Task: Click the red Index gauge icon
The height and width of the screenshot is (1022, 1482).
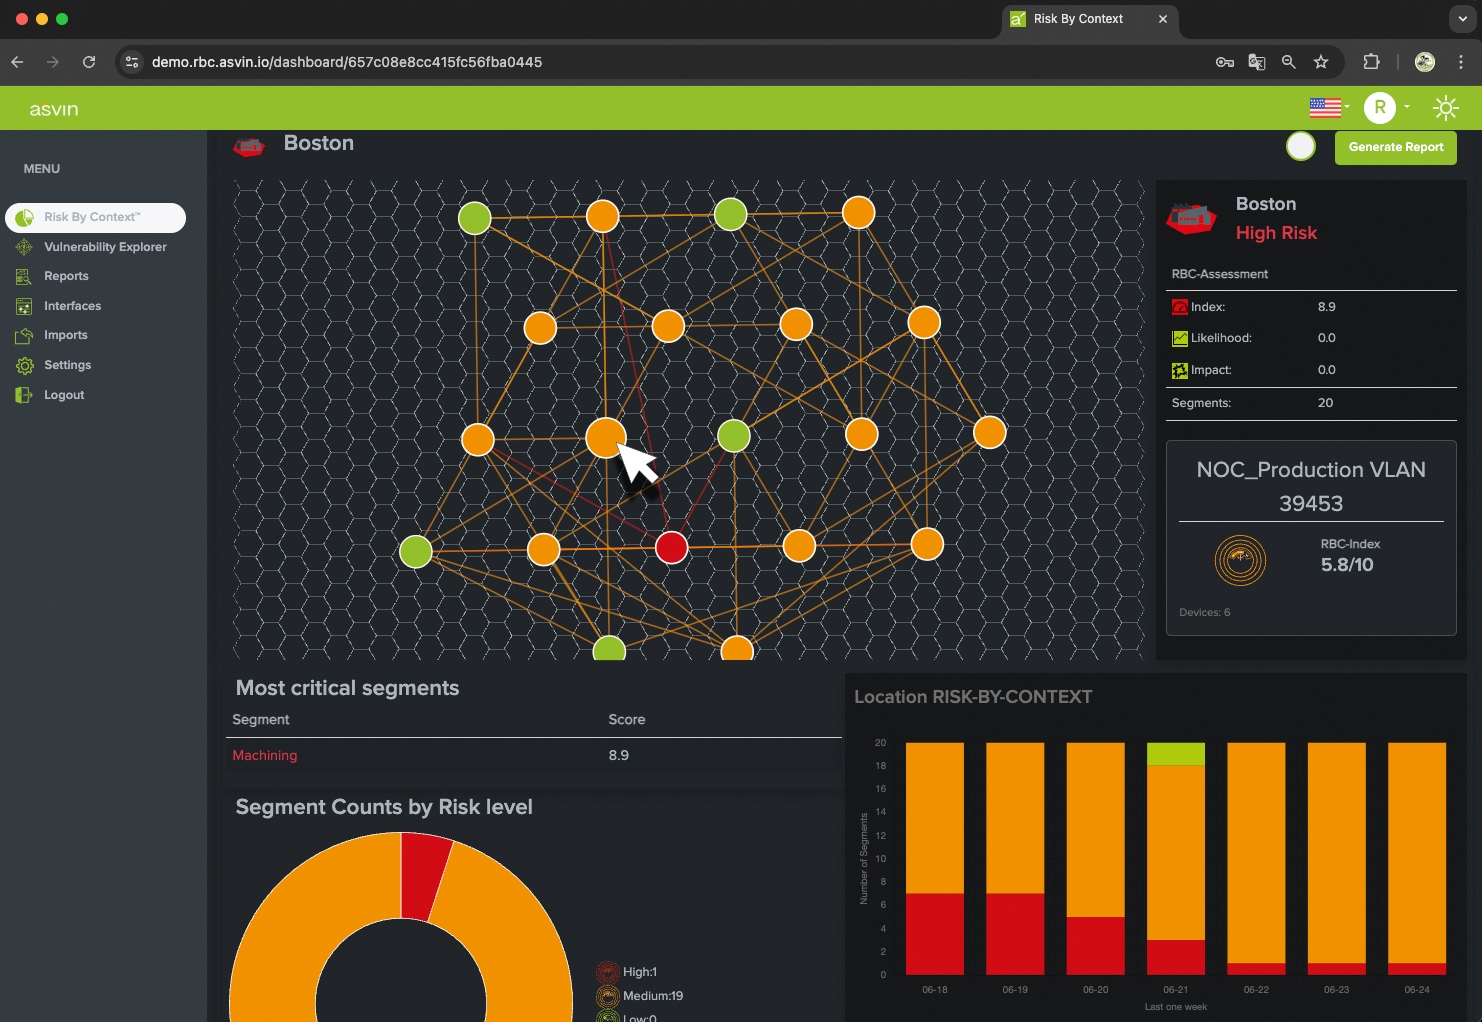Action: coord(1179,306)
